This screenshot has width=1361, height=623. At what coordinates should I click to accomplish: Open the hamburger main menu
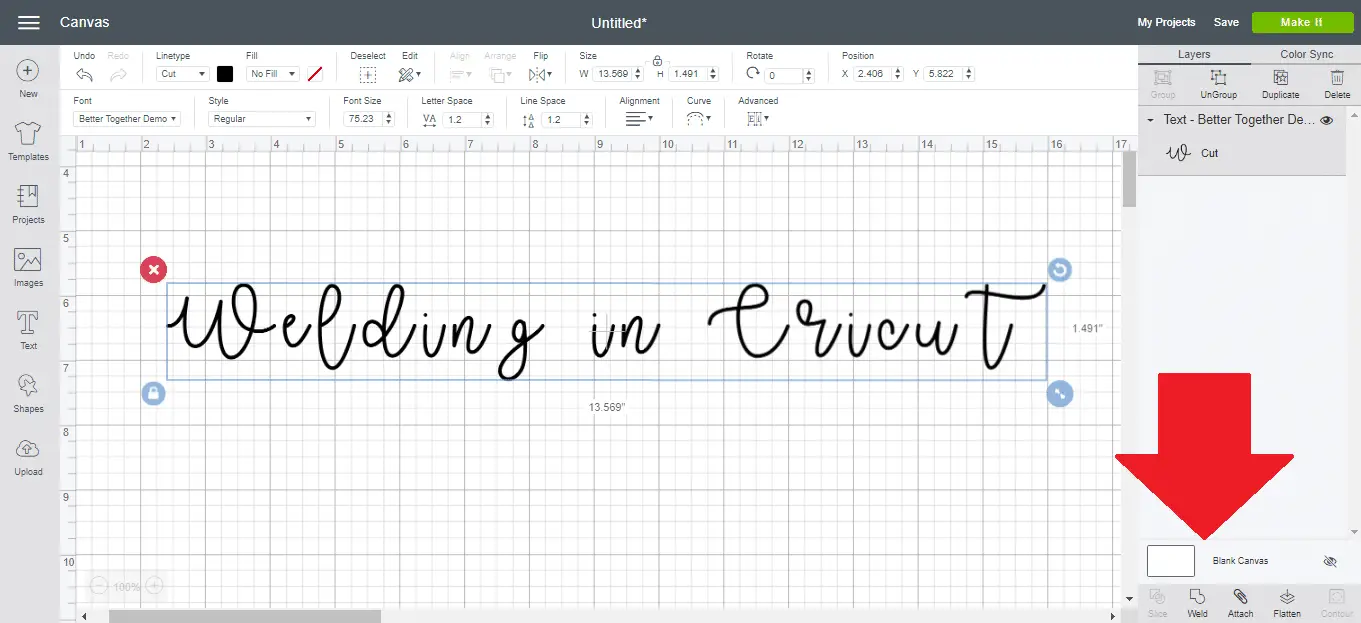coord(28,22)
